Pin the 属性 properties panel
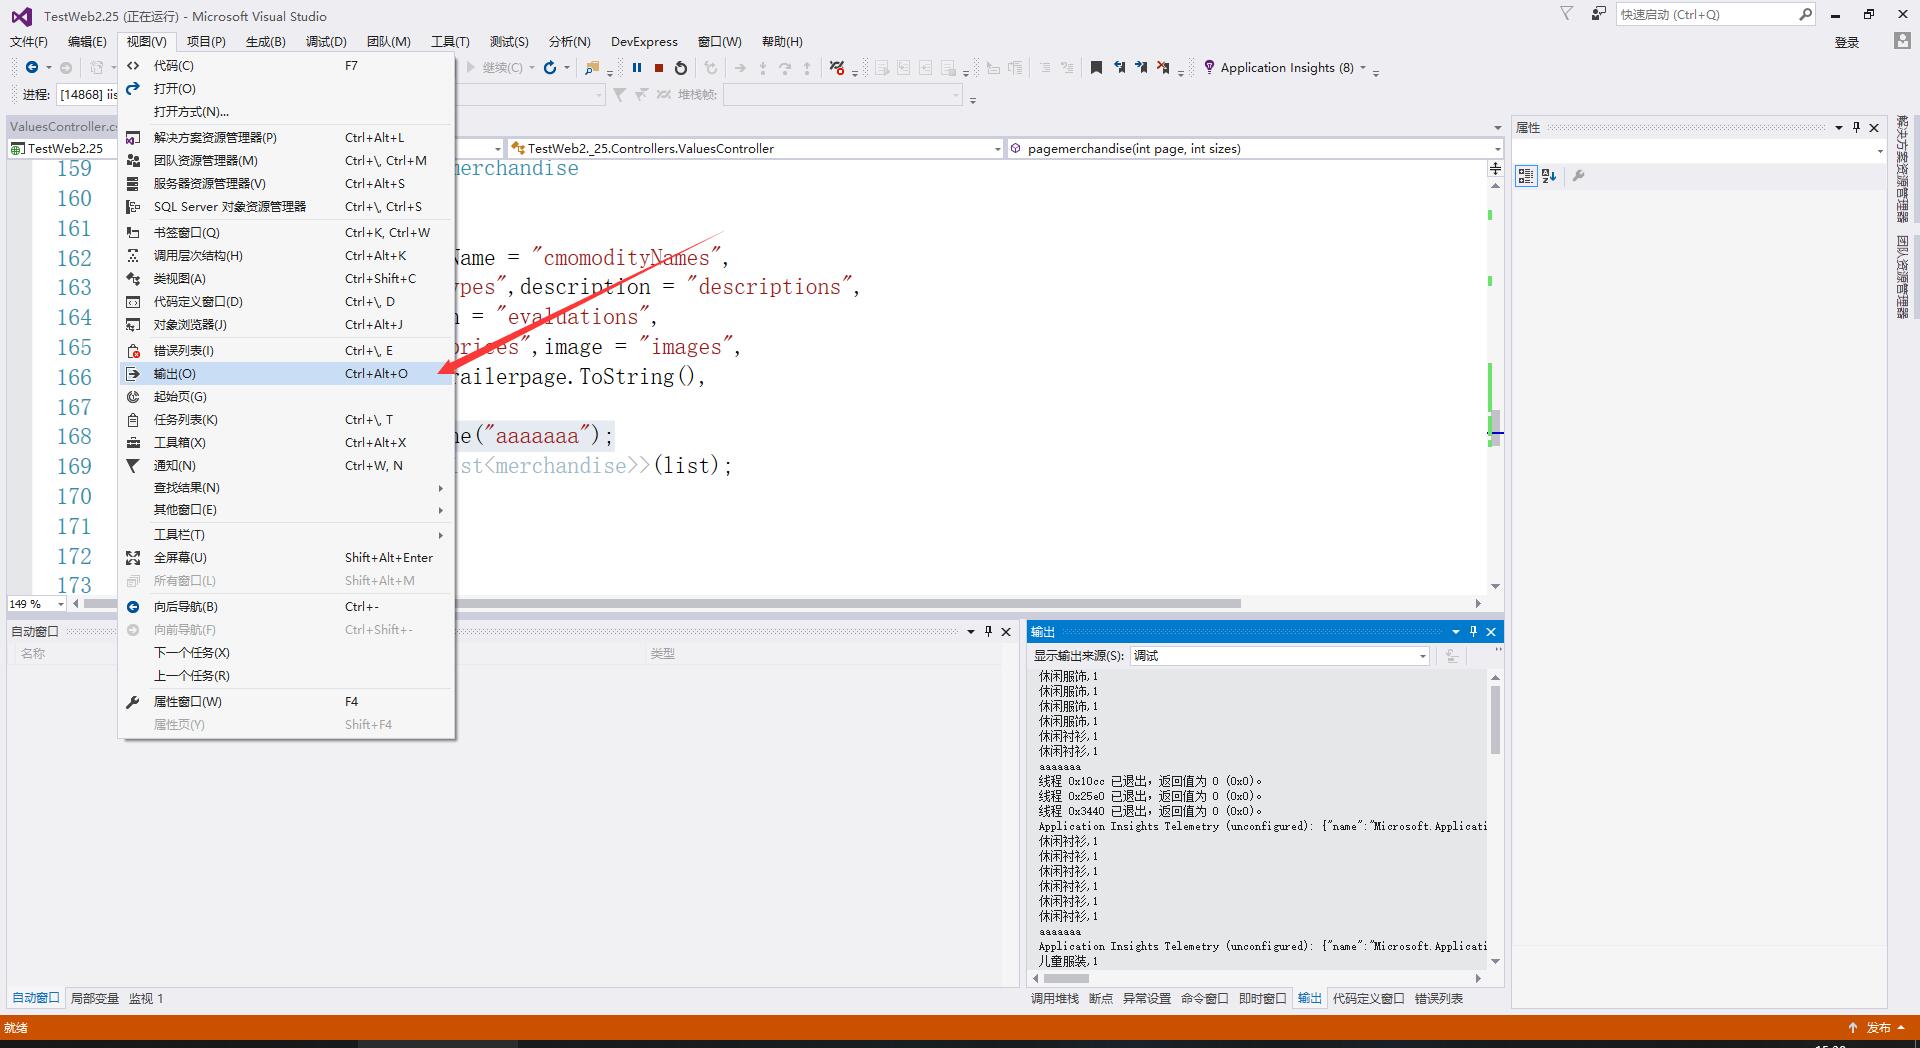1920x1048 pixels. click(x=1857, y=128)
